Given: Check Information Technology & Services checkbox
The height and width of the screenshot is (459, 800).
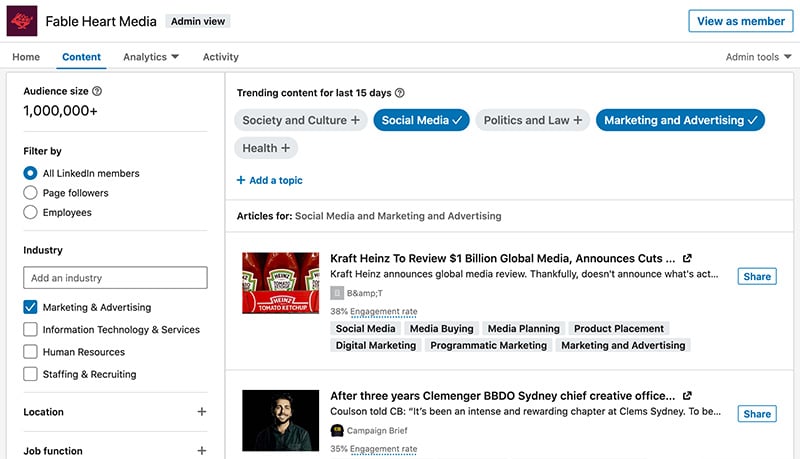Looking at the screenshot, I should pos(30,329).
